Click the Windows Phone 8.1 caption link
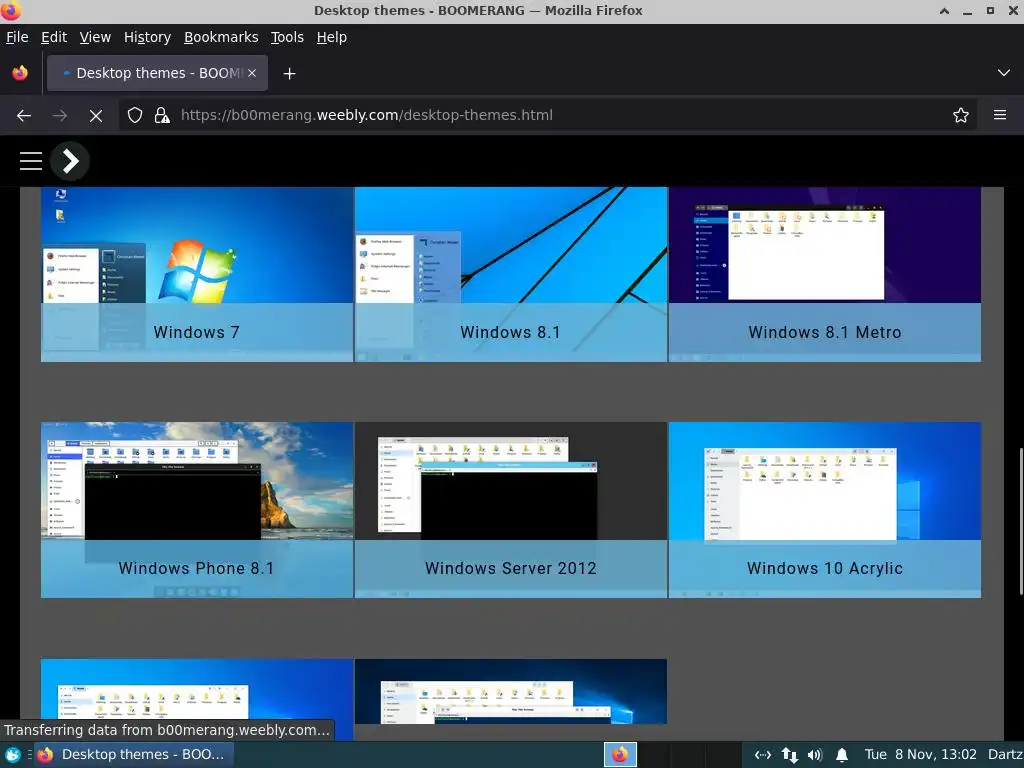The width and height of the screenshot is (1024, 768). click(x=196, y=568)
